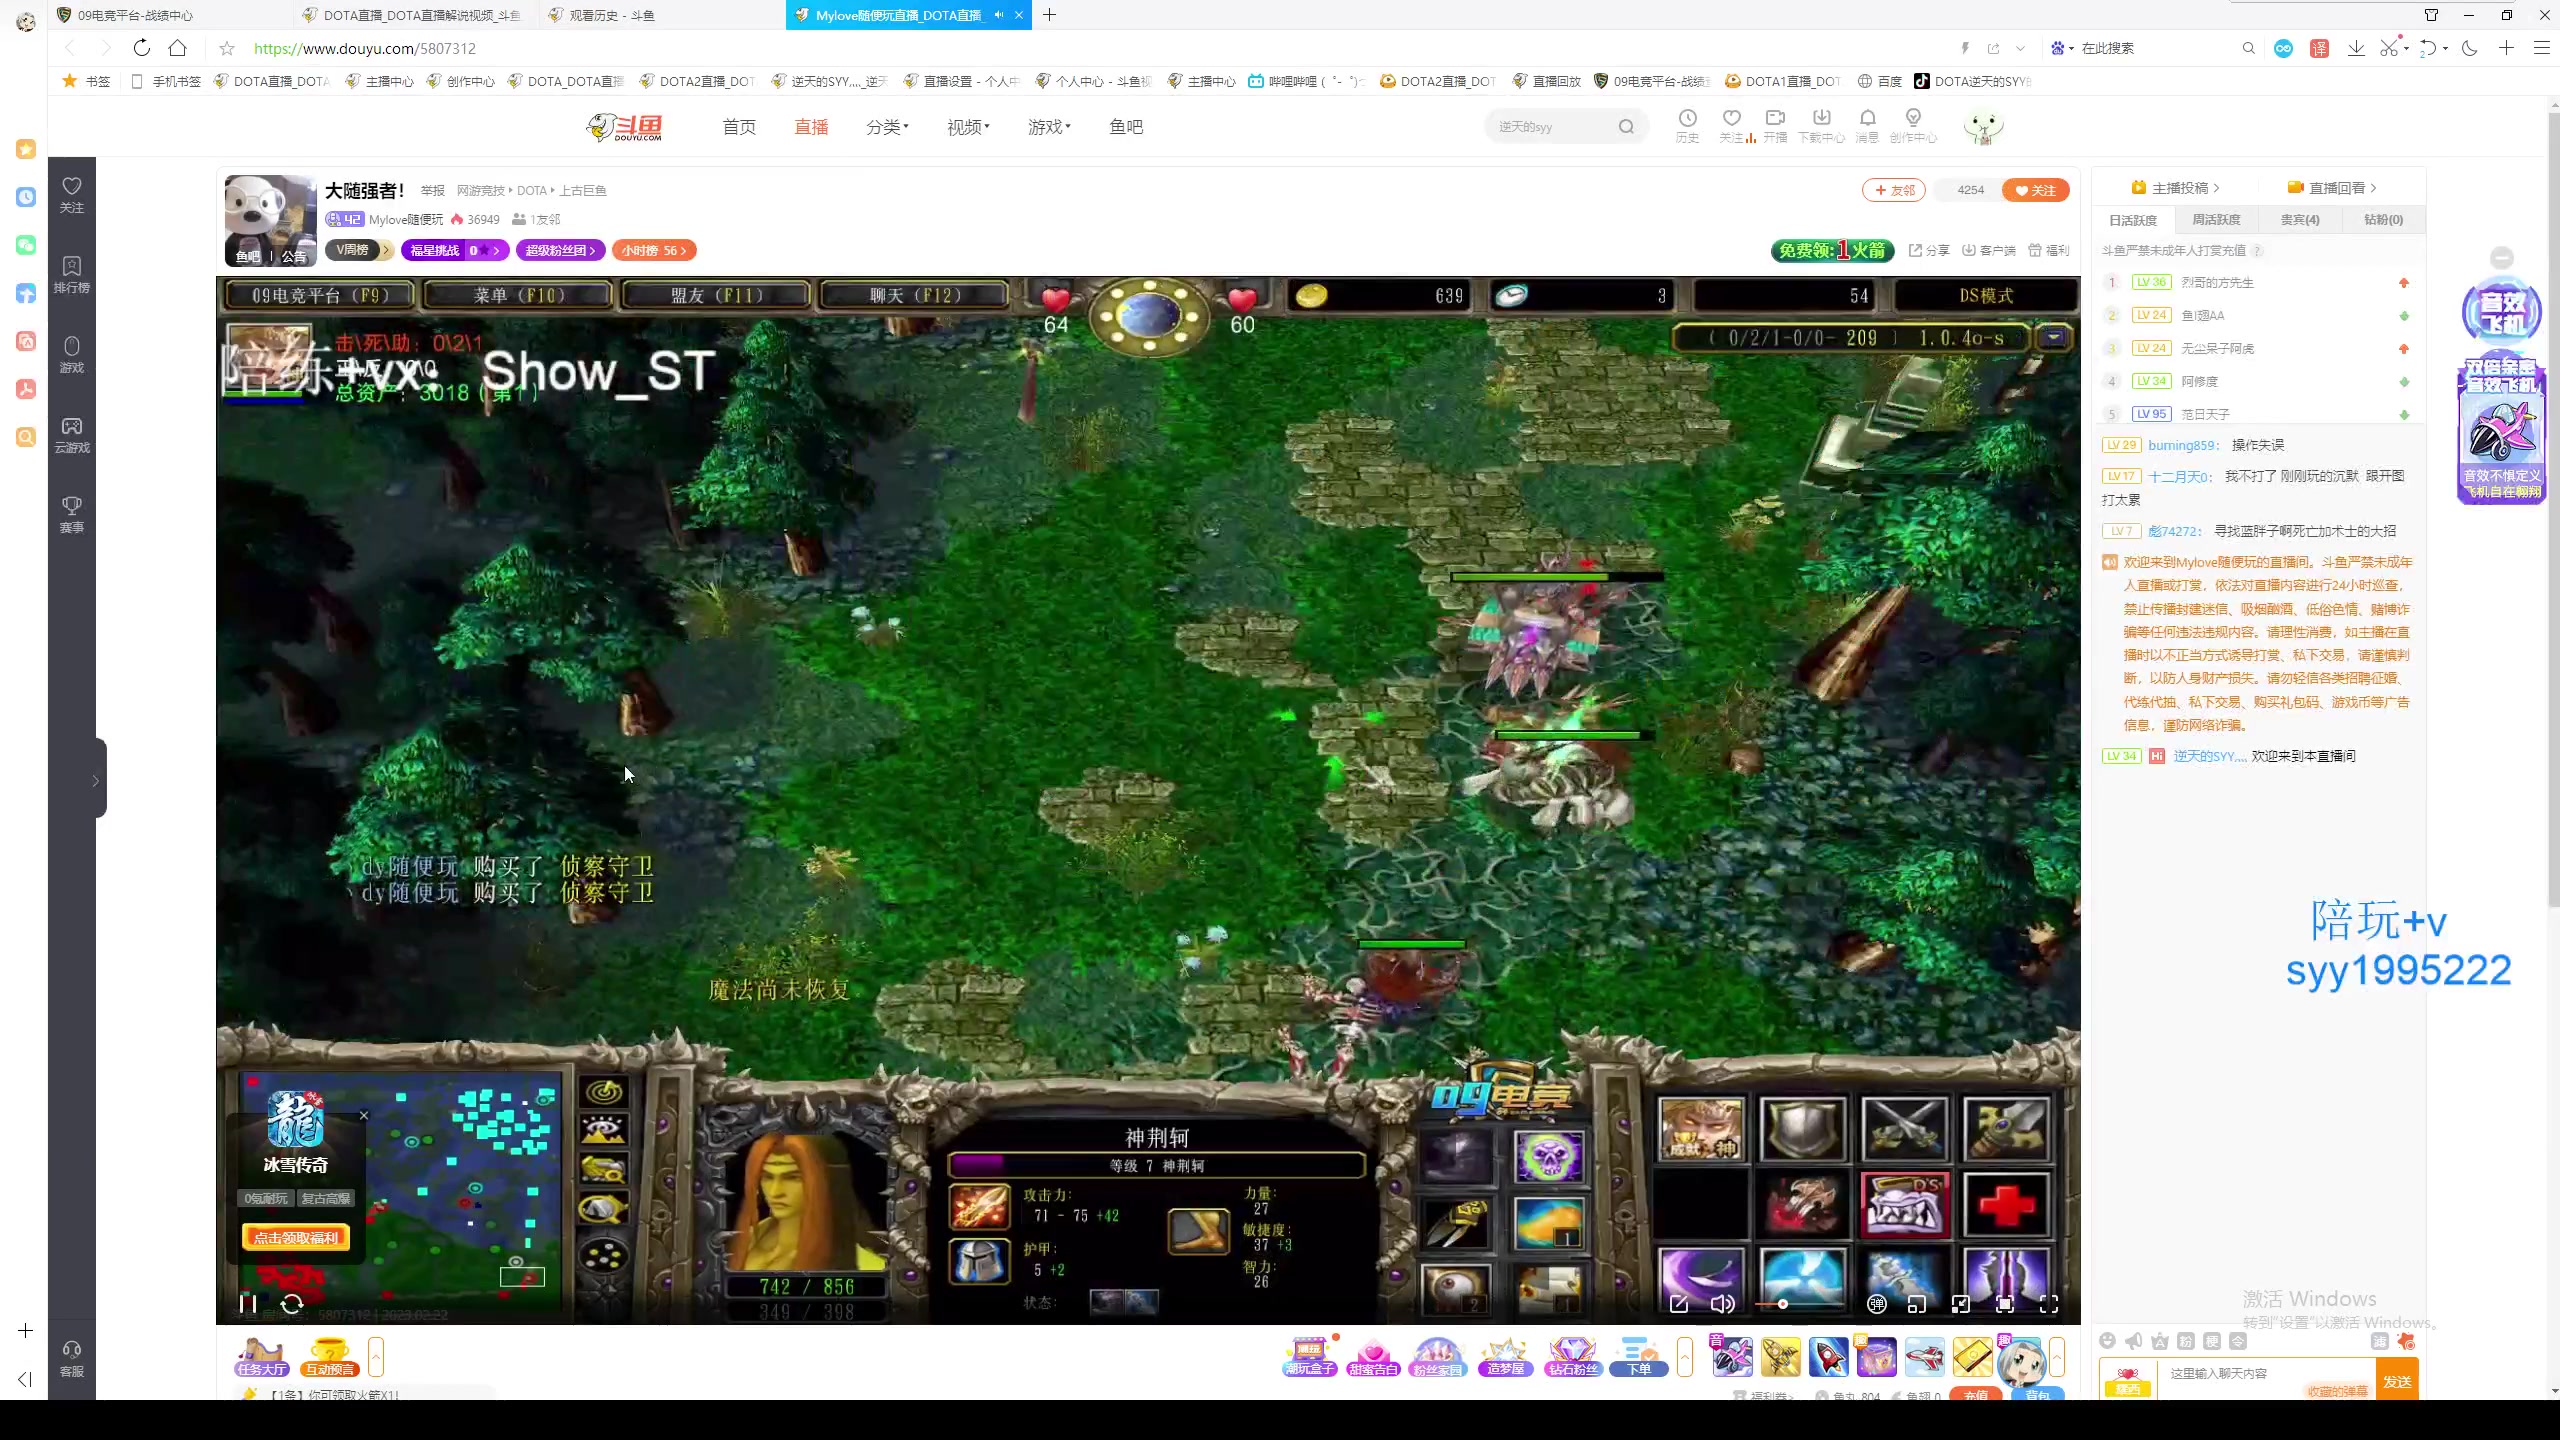Viewport: 2560px width, 1440px height.
Task: Toggle danmaku bullet comments in the player
Action: coord(1877,1303)
